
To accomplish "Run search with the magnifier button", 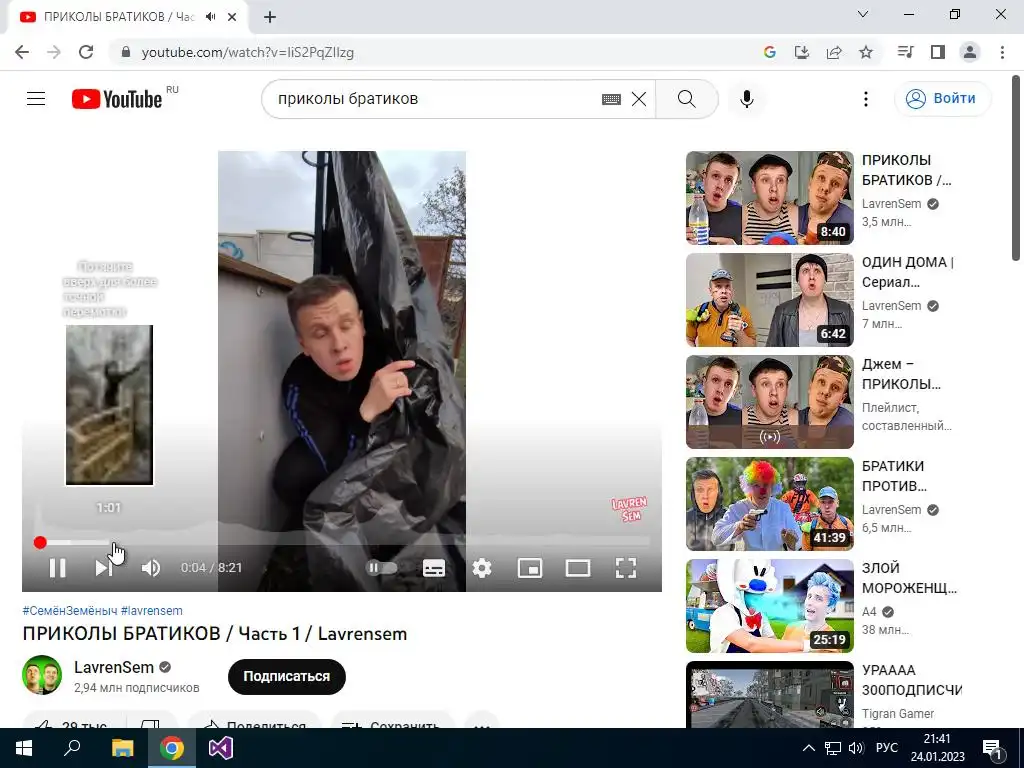I will point(686,99).
